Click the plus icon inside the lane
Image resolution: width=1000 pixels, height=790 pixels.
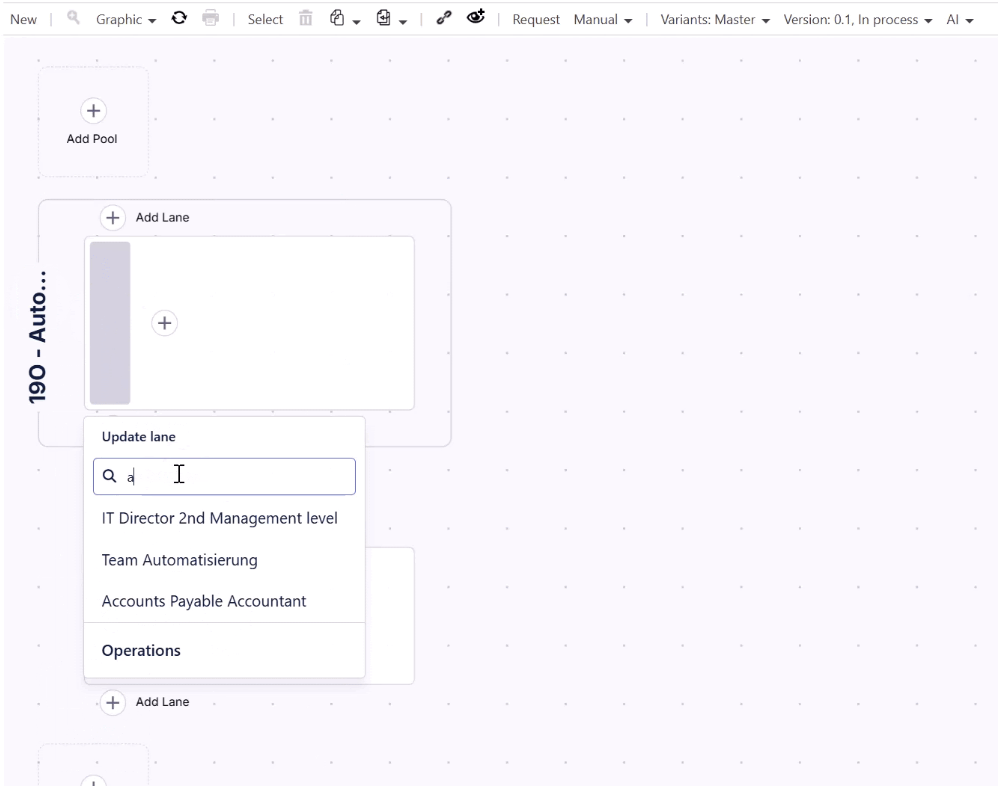pyautogui.click(x=165, y=323)
